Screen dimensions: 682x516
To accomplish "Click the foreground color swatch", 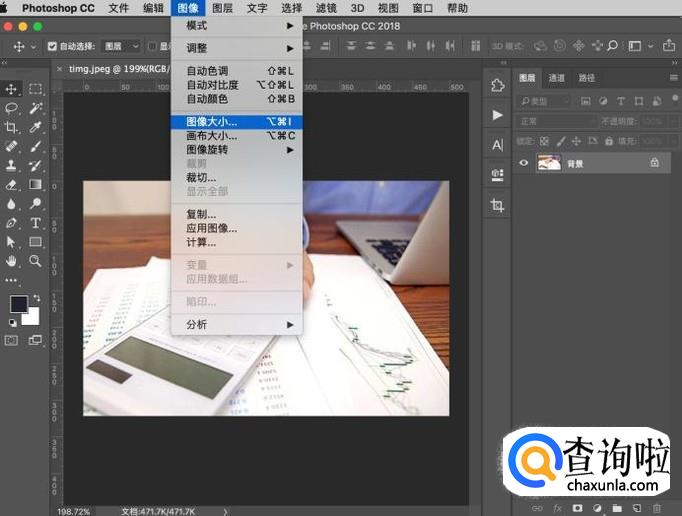I will (19, 304).
